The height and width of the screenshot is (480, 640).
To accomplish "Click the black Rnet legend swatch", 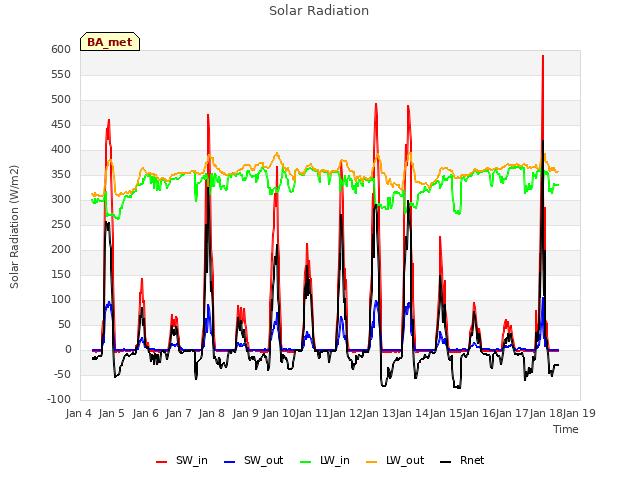I will [446, 462].
